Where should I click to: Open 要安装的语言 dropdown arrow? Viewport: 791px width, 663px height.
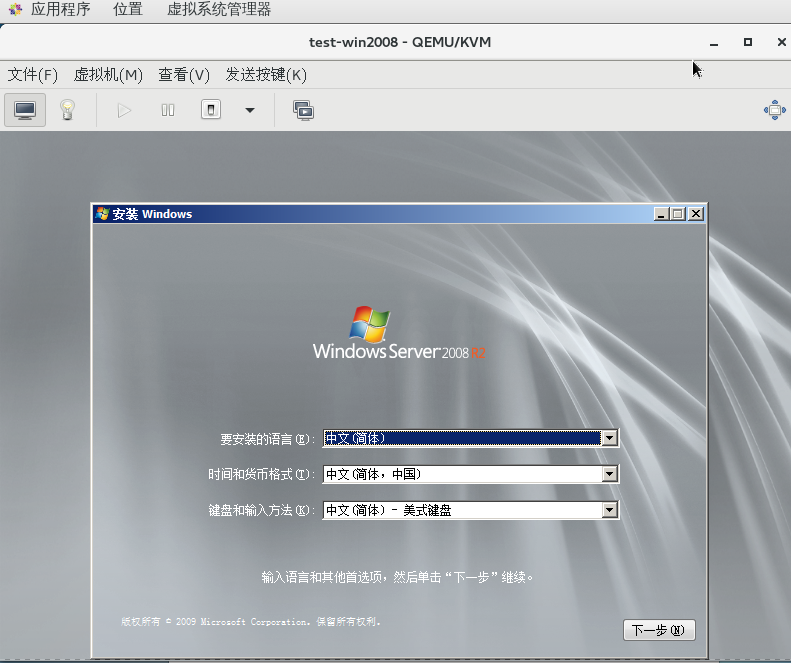pos(609,438)
